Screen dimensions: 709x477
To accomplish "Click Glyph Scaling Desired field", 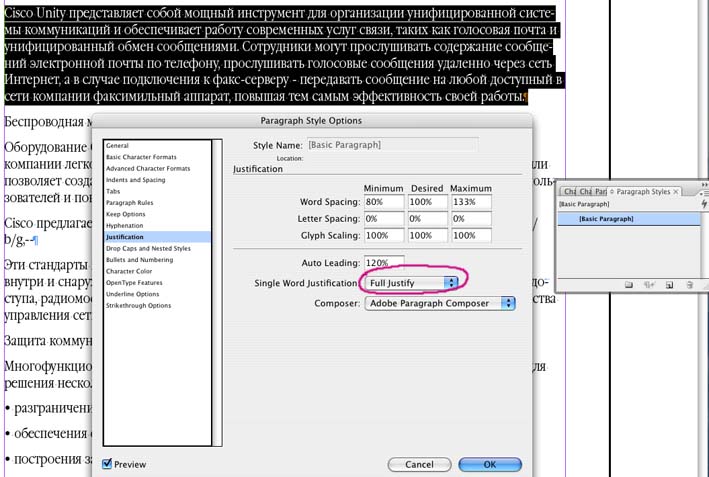I will [428, 236].
